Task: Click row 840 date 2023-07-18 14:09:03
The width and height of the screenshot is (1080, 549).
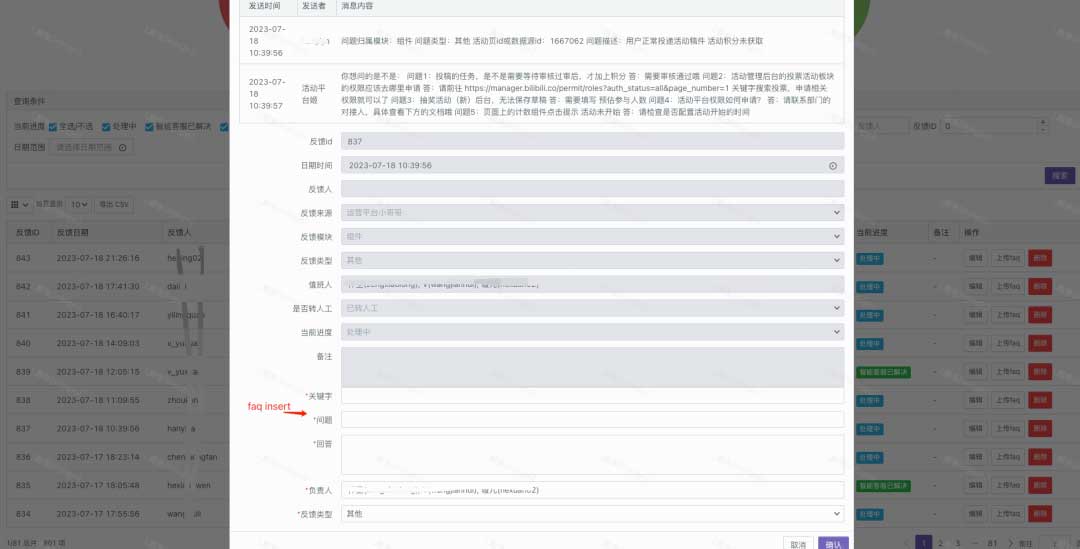Action: tap(98, 343)
